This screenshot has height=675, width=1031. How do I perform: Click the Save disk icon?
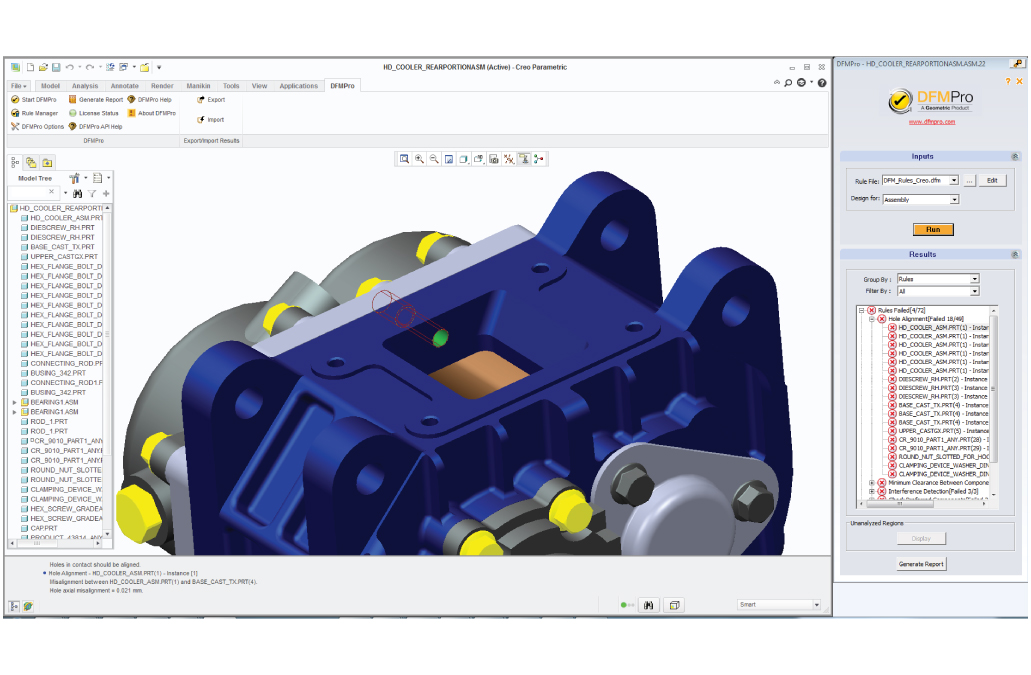click(57, 67)
